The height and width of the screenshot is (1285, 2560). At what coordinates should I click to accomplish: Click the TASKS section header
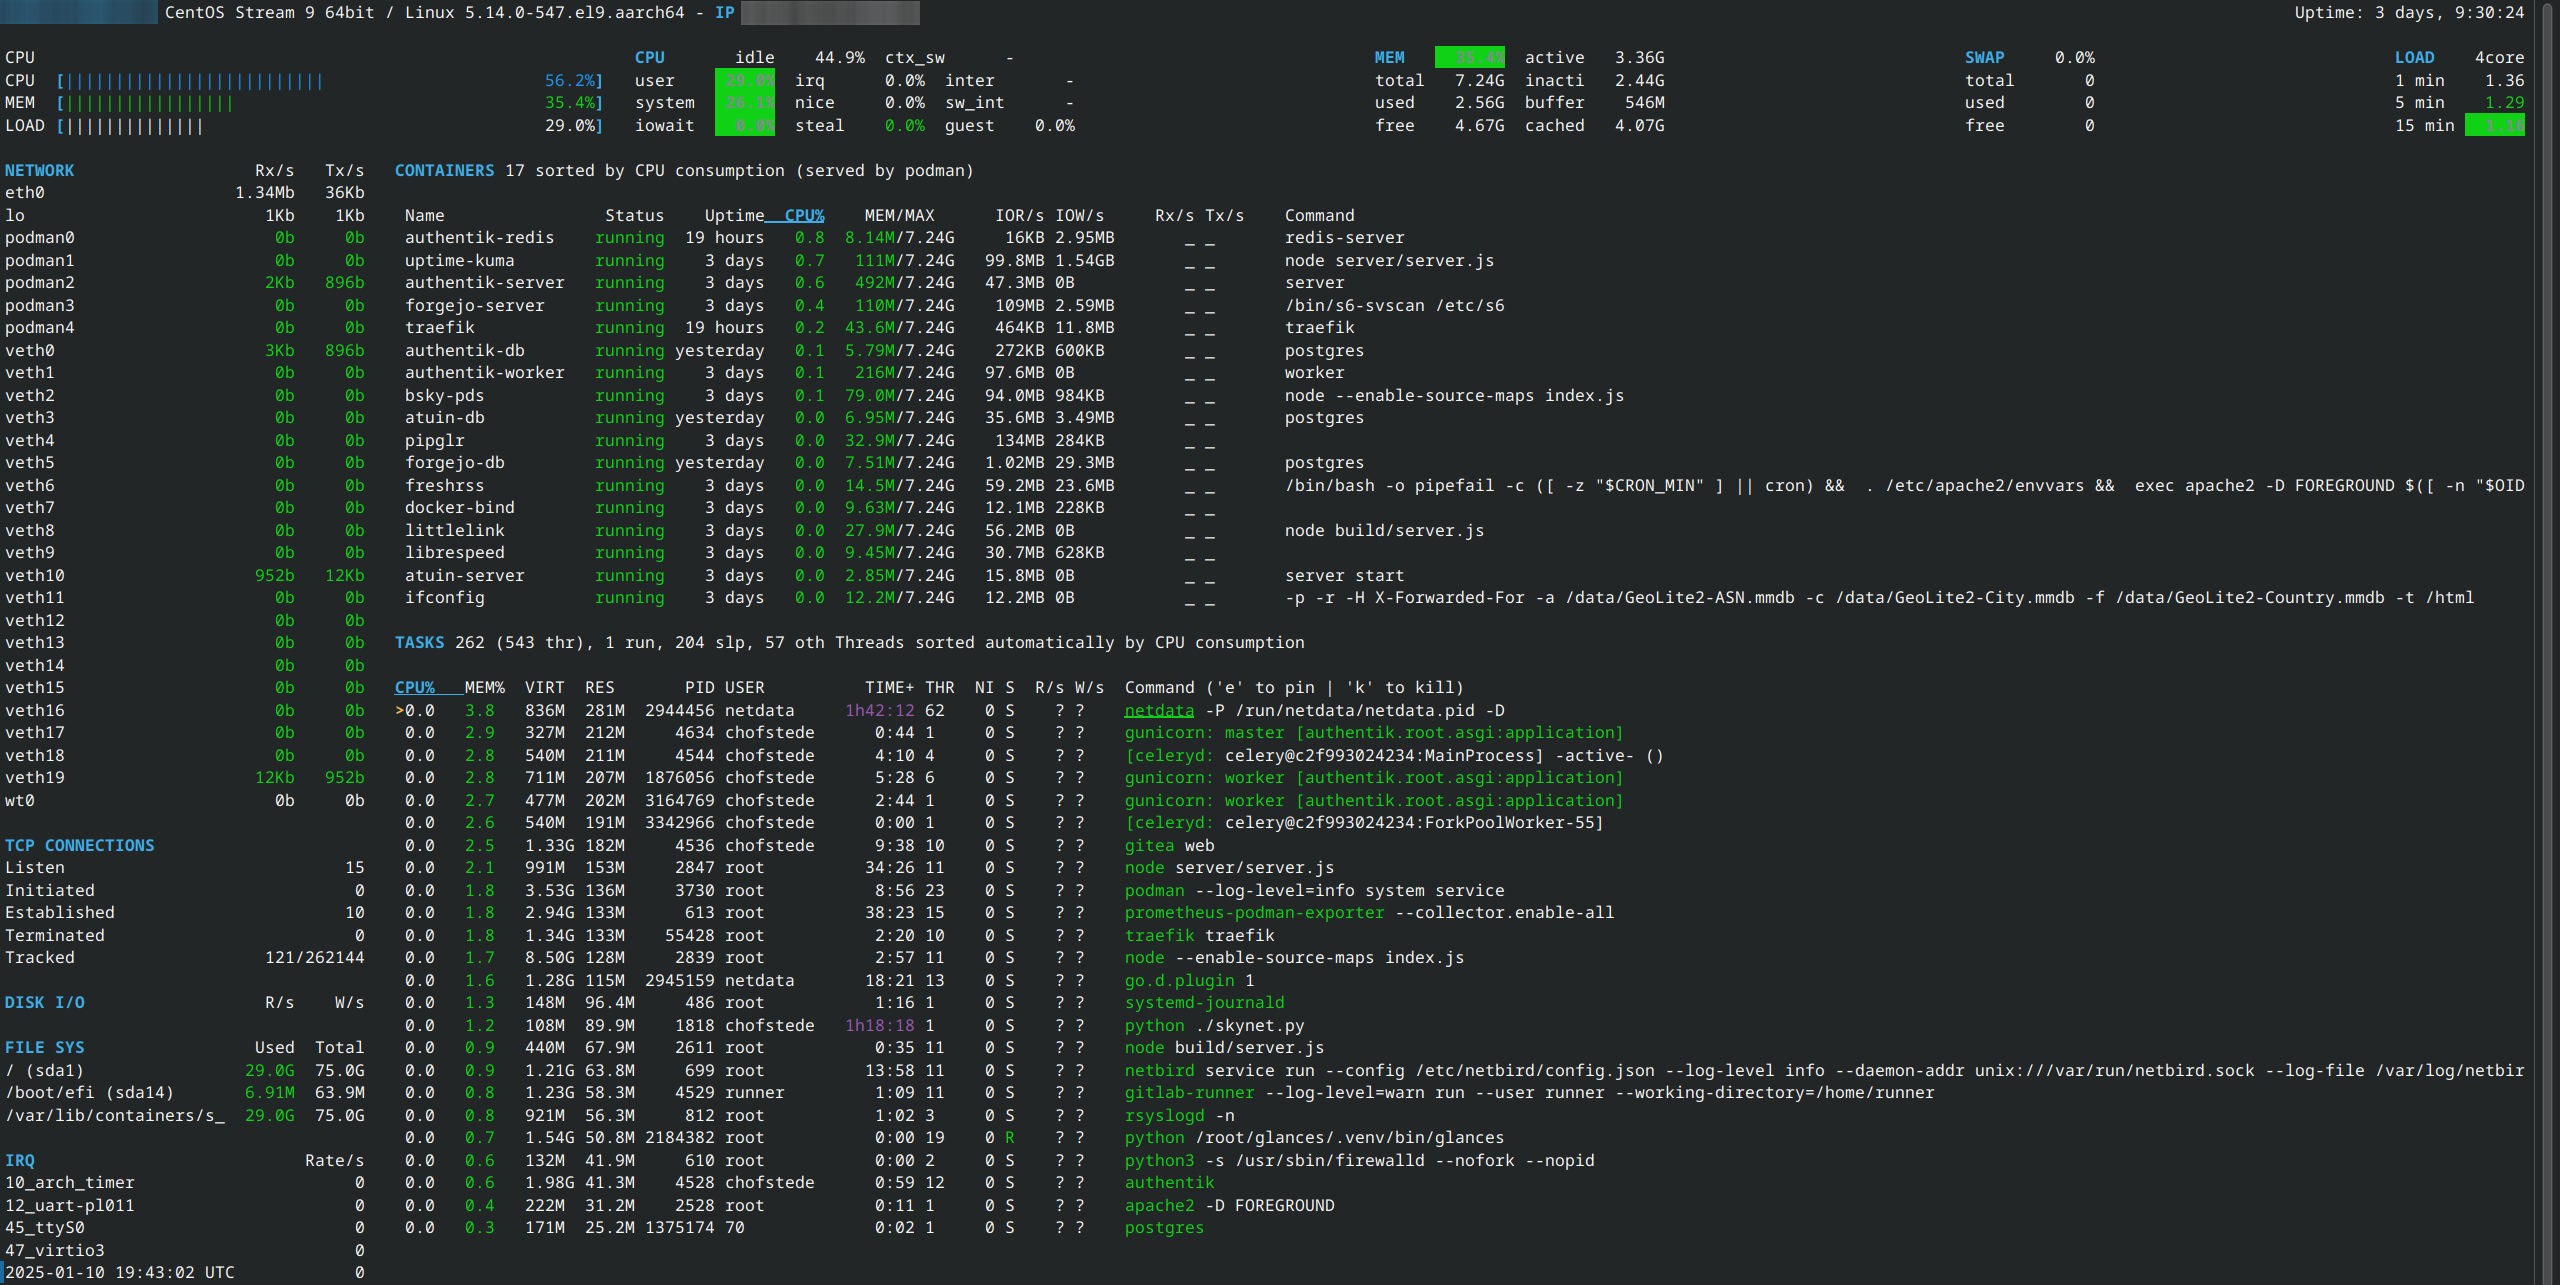(419, 642)
